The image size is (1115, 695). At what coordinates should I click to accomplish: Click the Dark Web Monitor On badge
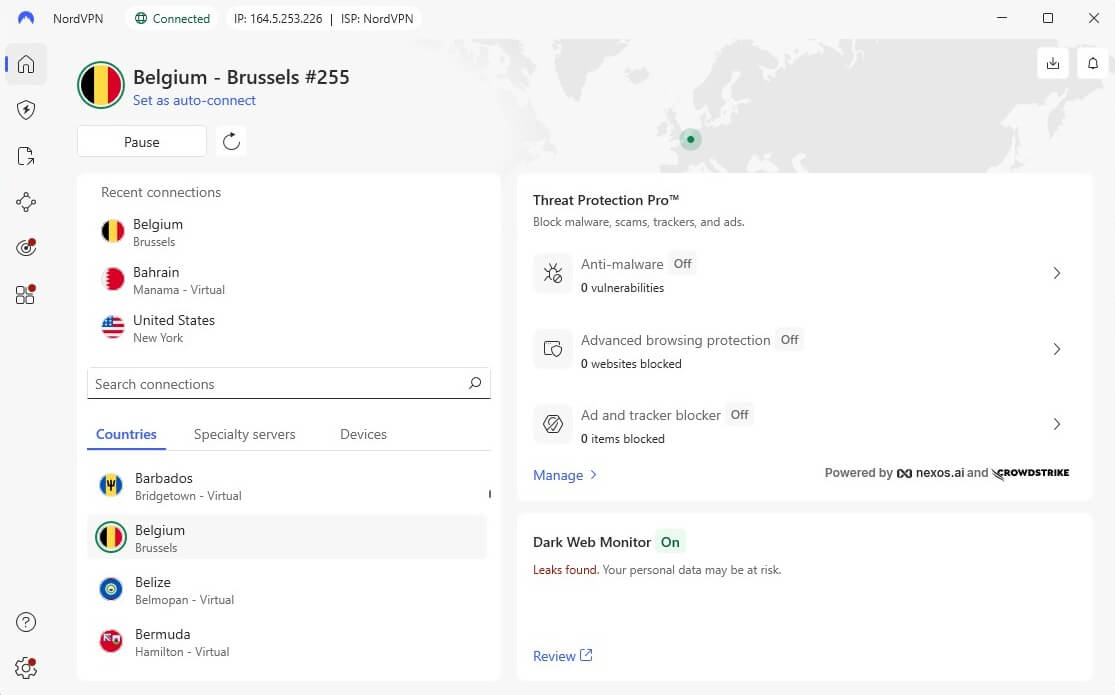[670, 542]
